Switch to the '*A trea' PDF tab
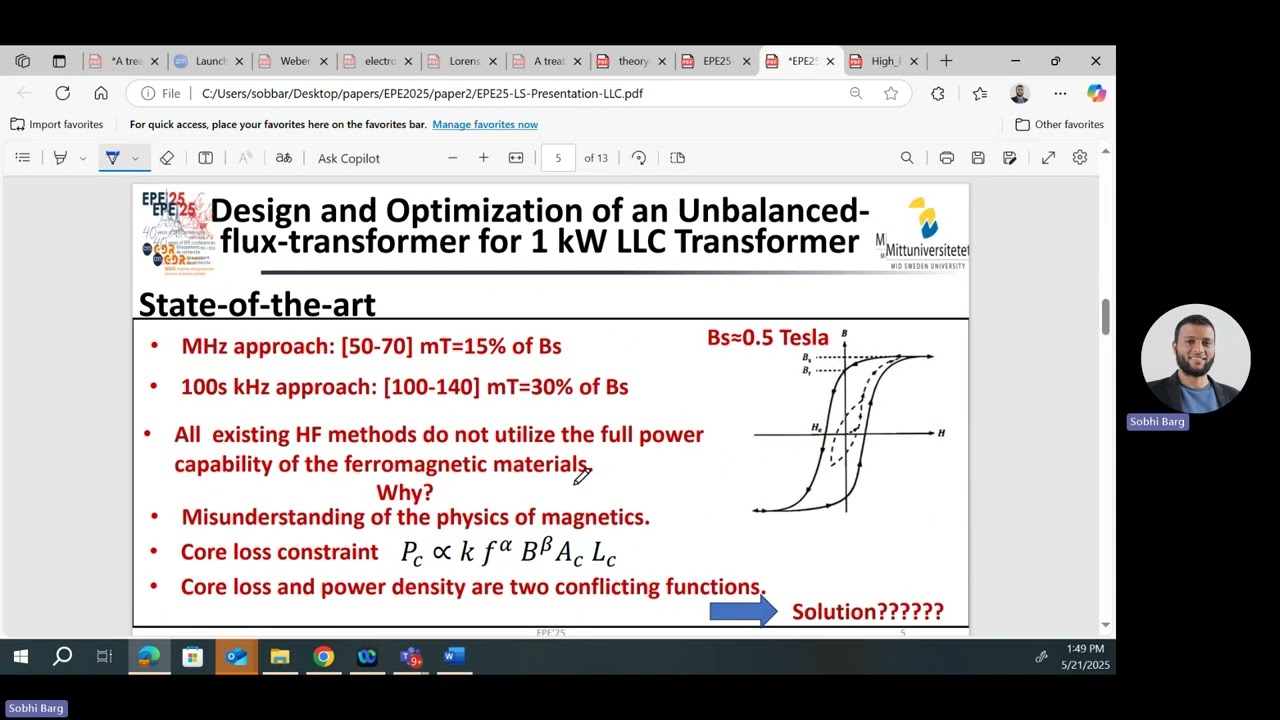 point(125,61)
